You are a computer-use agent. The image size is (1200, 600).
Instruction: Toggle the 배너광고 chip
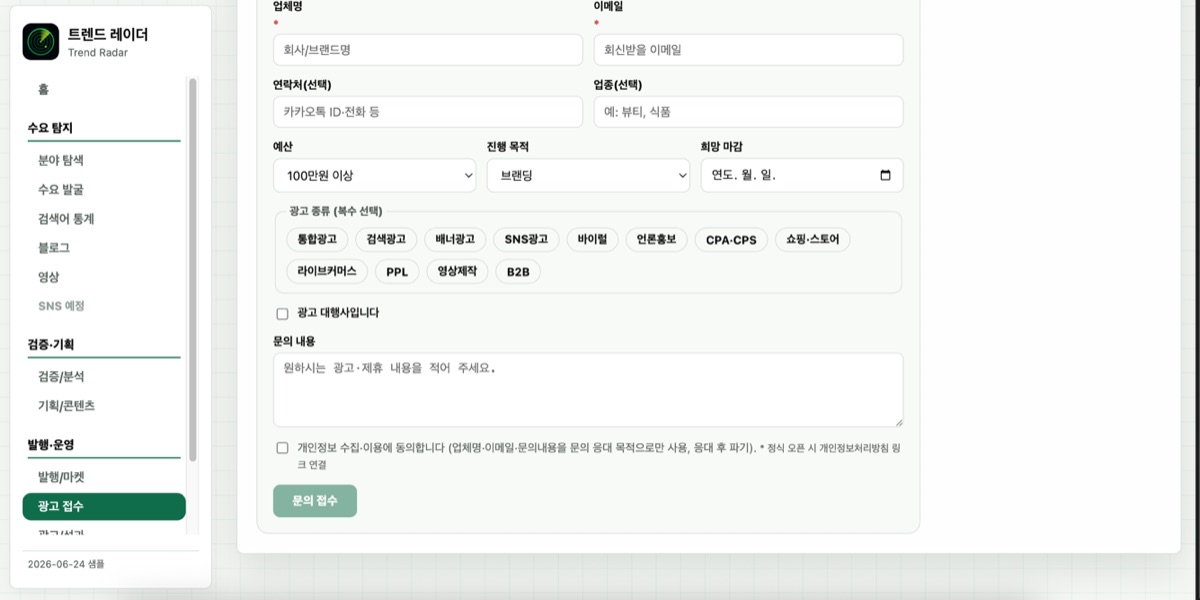click(x=455, y=240)
